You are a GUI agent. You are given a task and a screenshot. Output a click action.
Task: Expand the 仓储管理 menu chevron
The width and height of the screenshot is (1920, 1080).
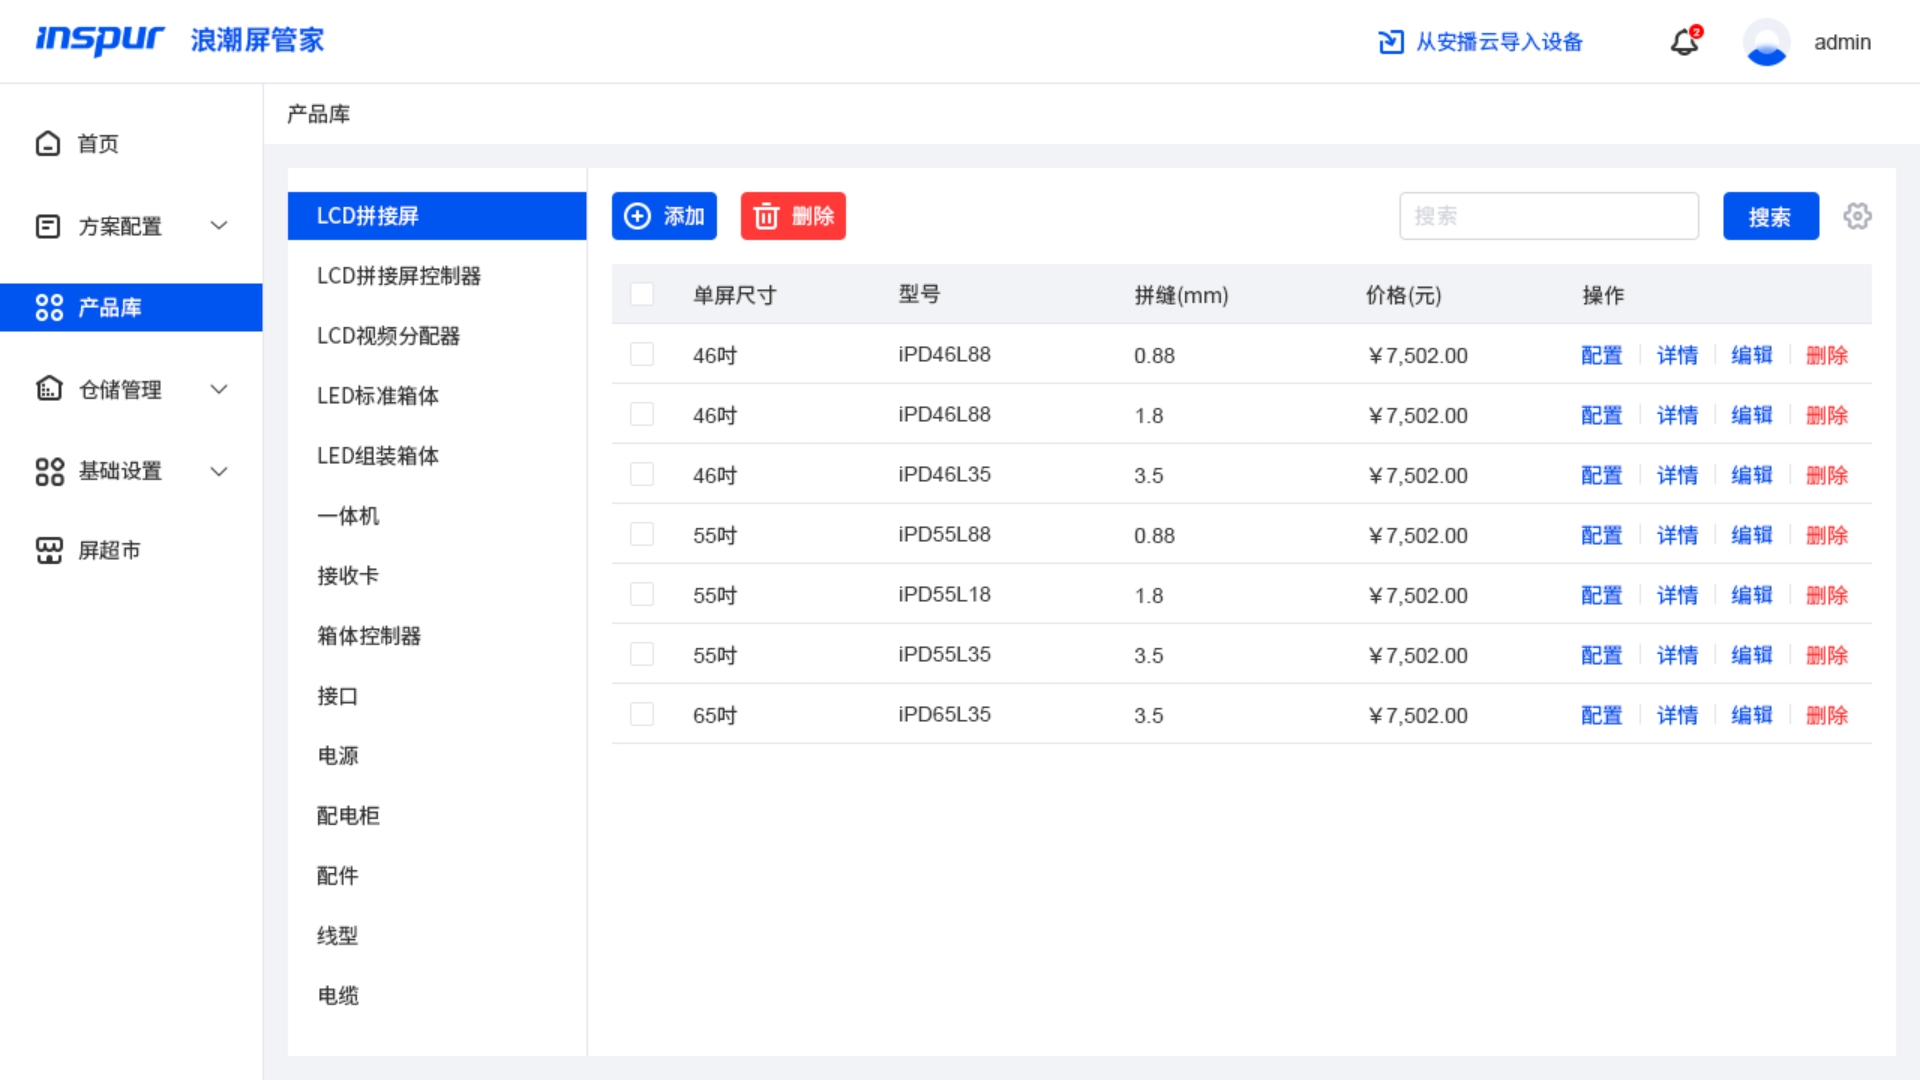[x=219, y=389]
